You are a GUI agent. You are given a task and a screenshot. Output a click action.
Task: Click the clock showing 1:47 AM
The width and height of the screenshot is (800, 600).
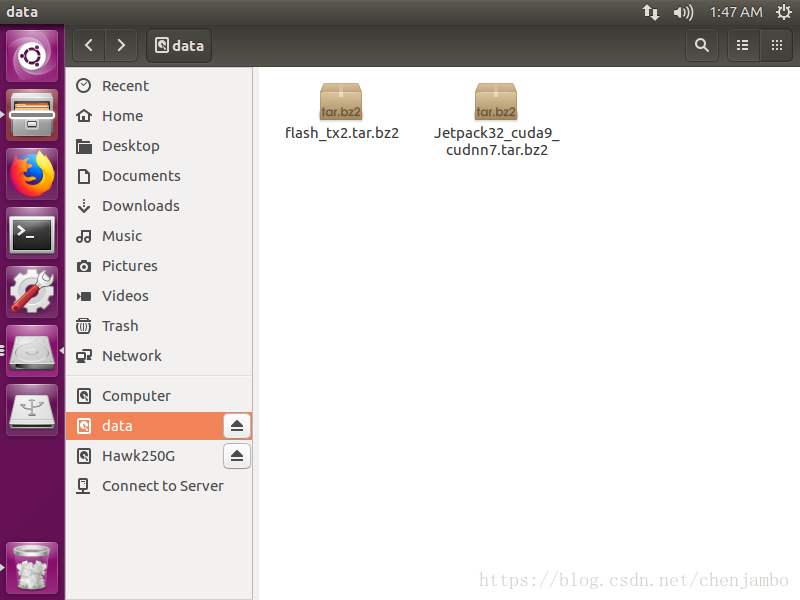point(736,12)
